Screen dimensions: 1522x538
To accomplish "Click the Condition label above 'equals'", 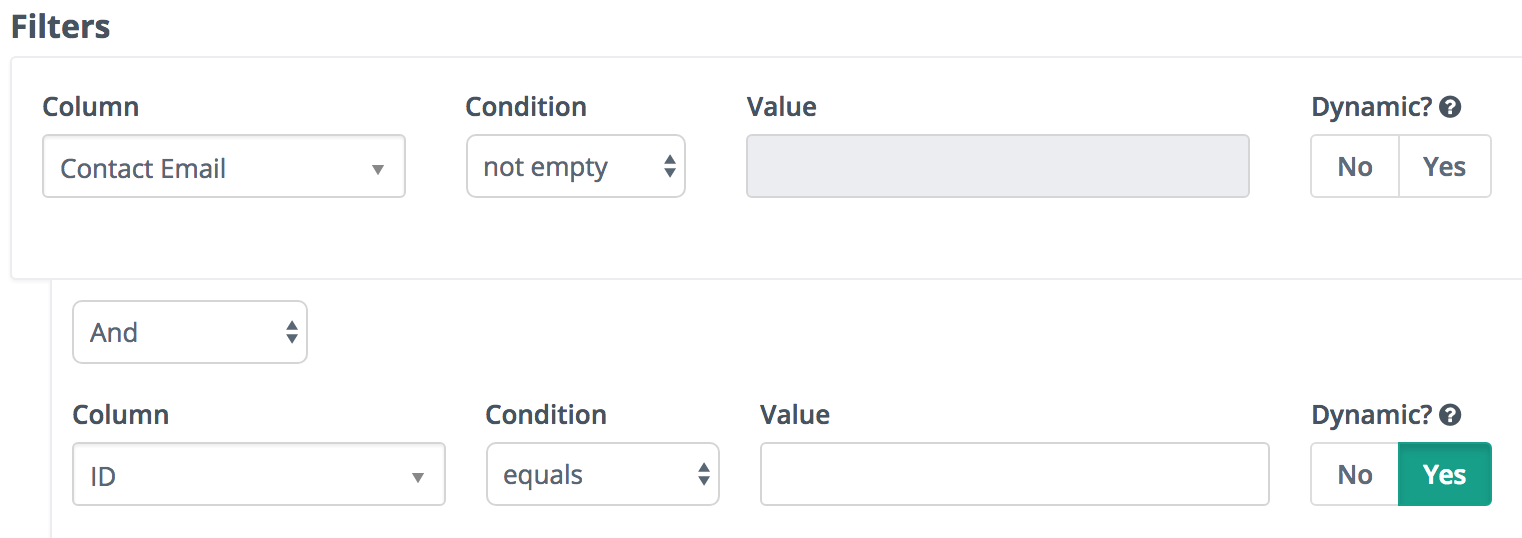I will pyautogui.click(x=546, y=415).
